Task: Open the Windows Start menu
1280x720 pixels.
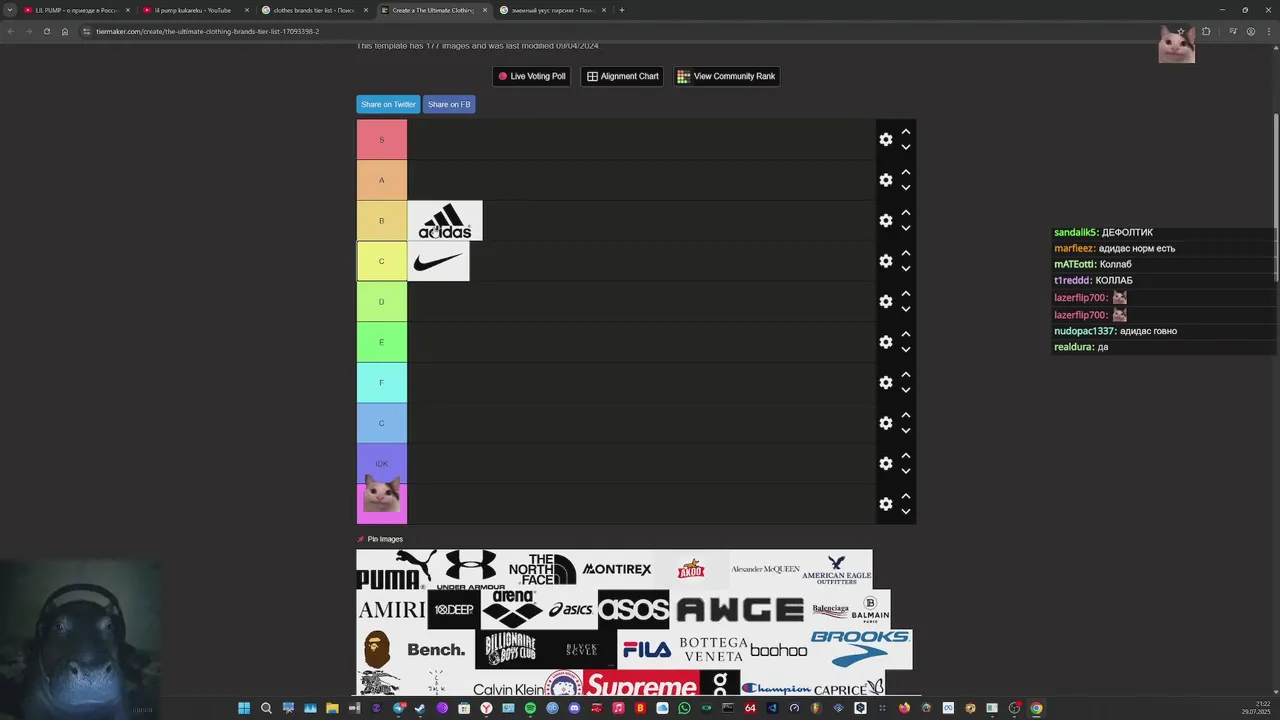Action: [244, 708]
